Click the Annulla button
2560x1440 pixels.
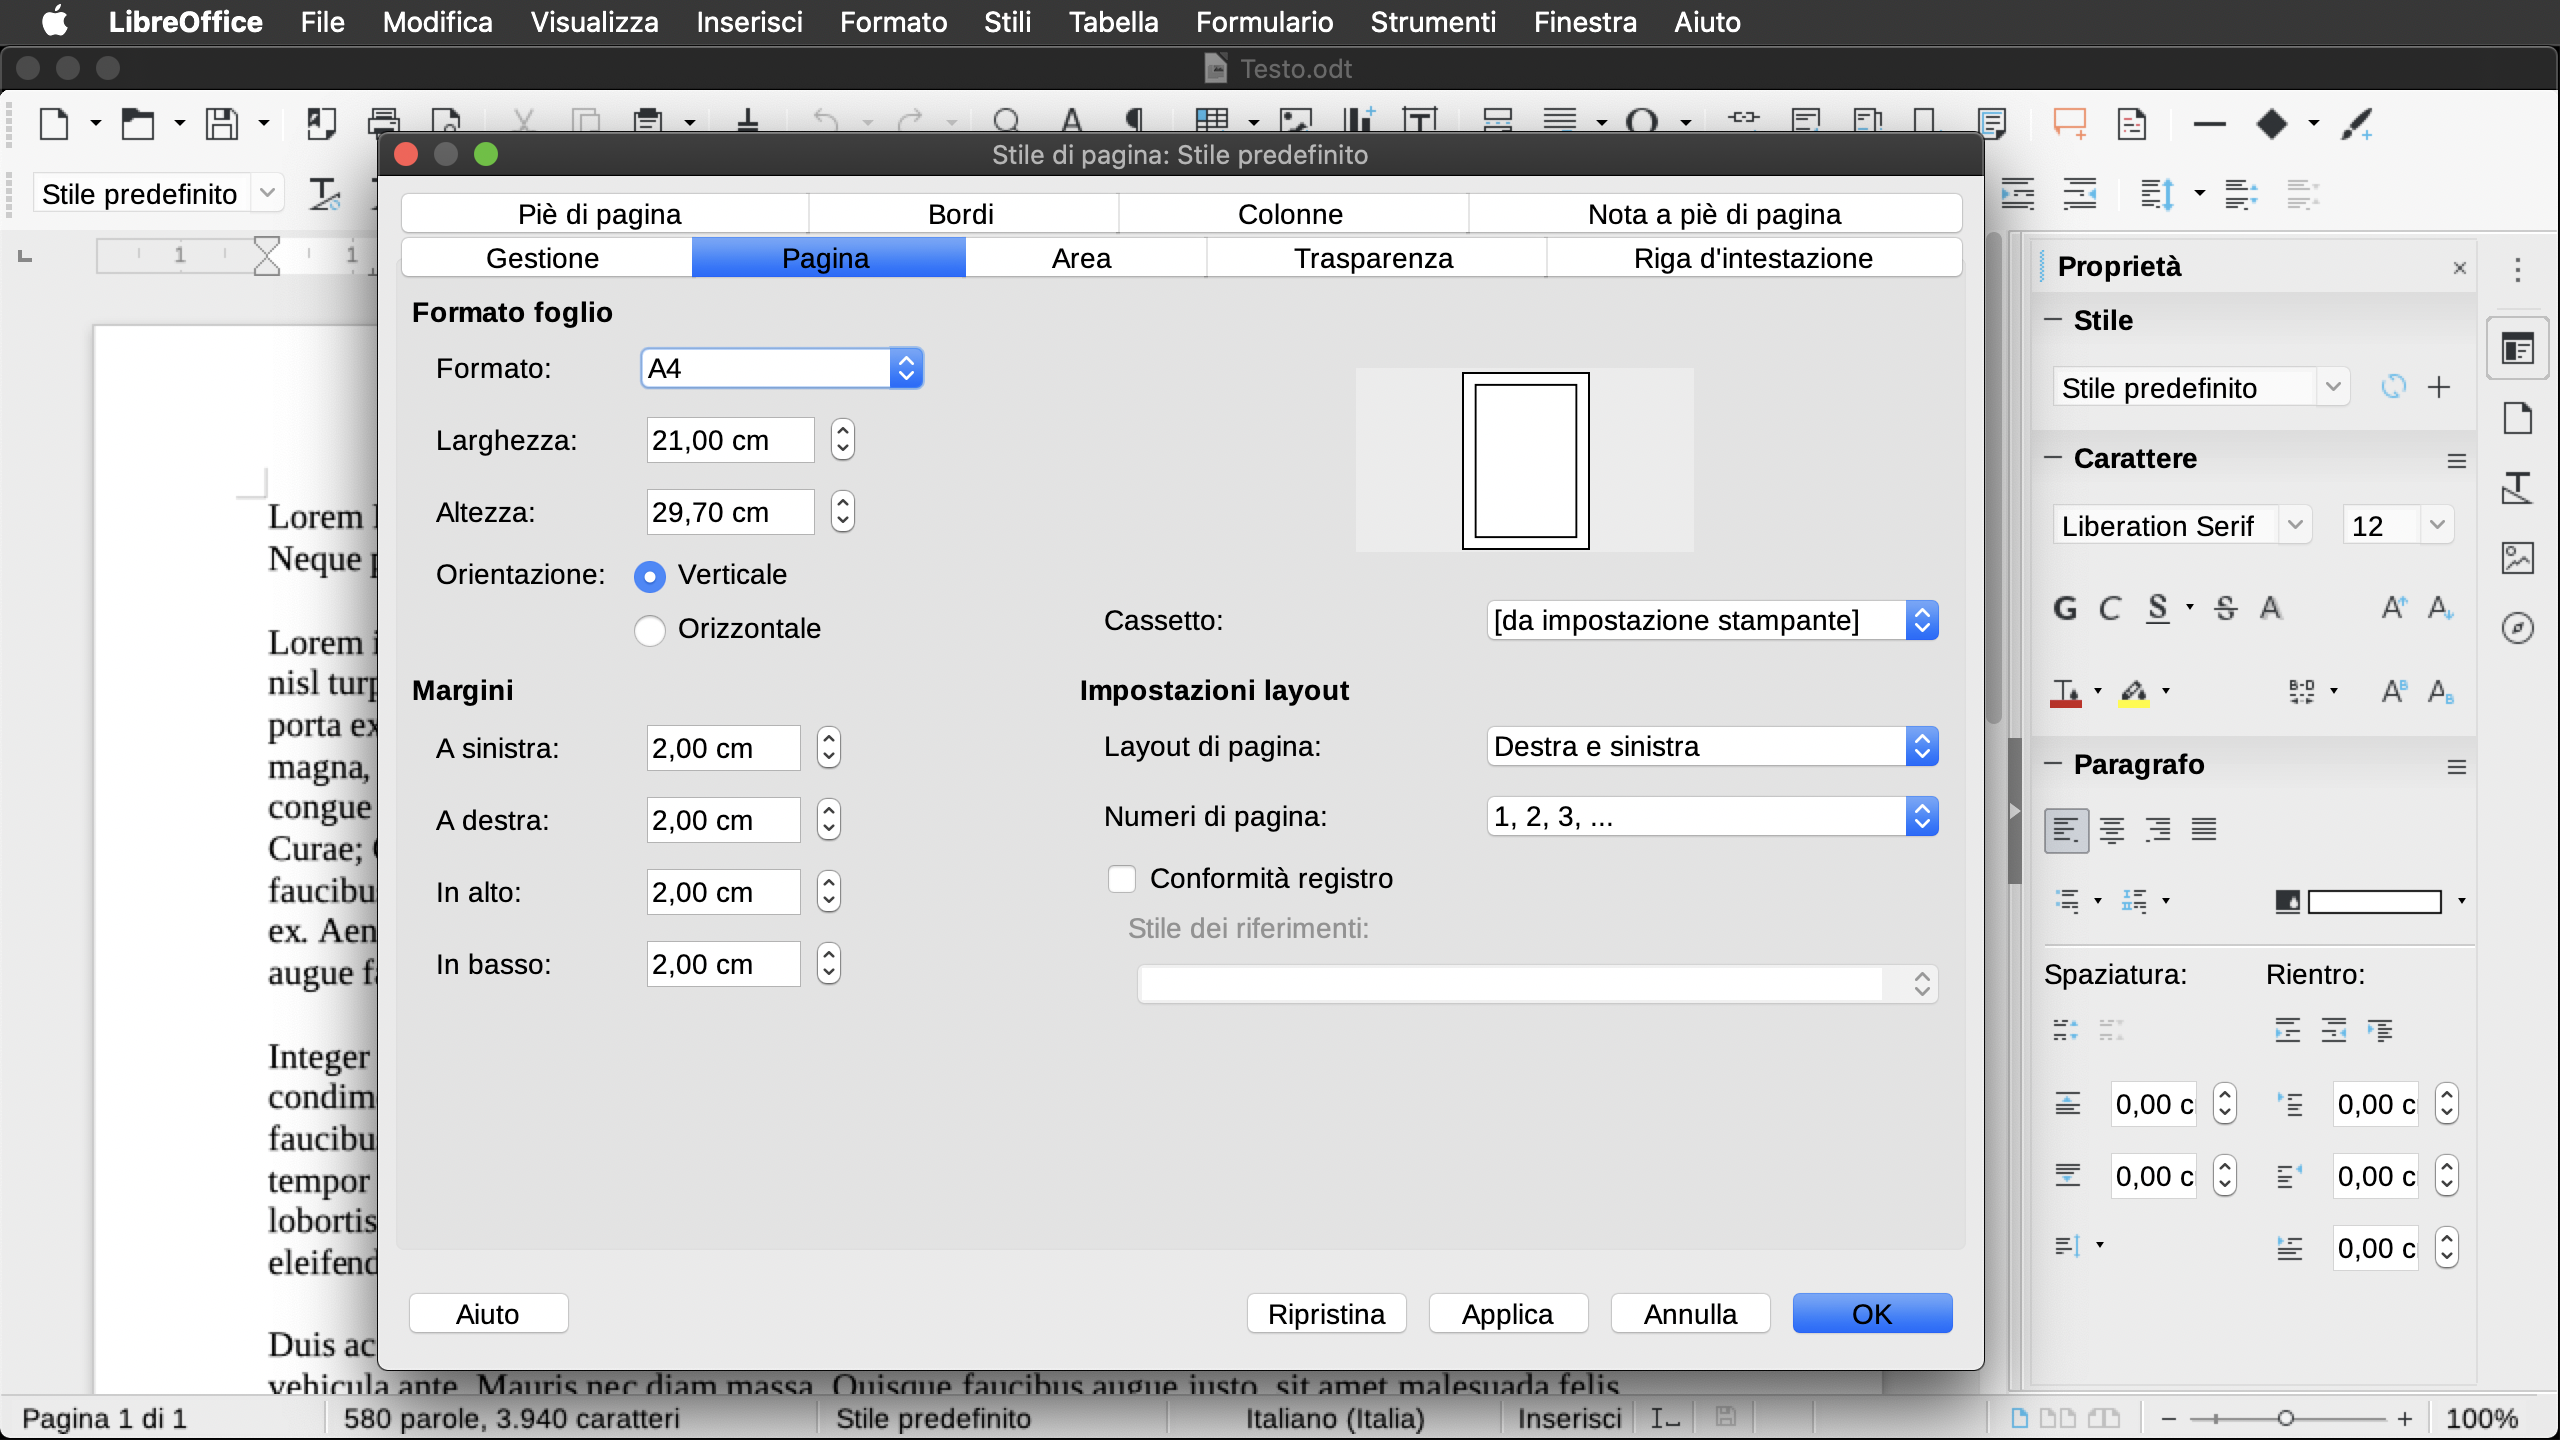1690,1314
